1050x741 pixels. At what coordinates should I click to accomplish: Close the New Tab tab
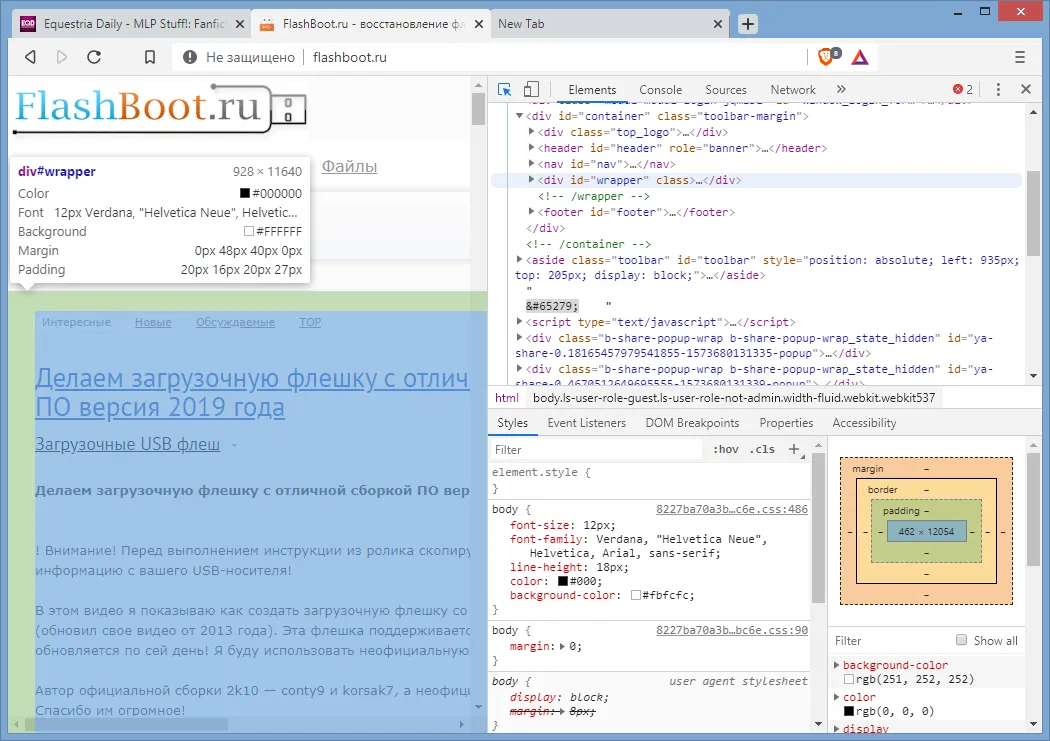[x=717, y=24]
